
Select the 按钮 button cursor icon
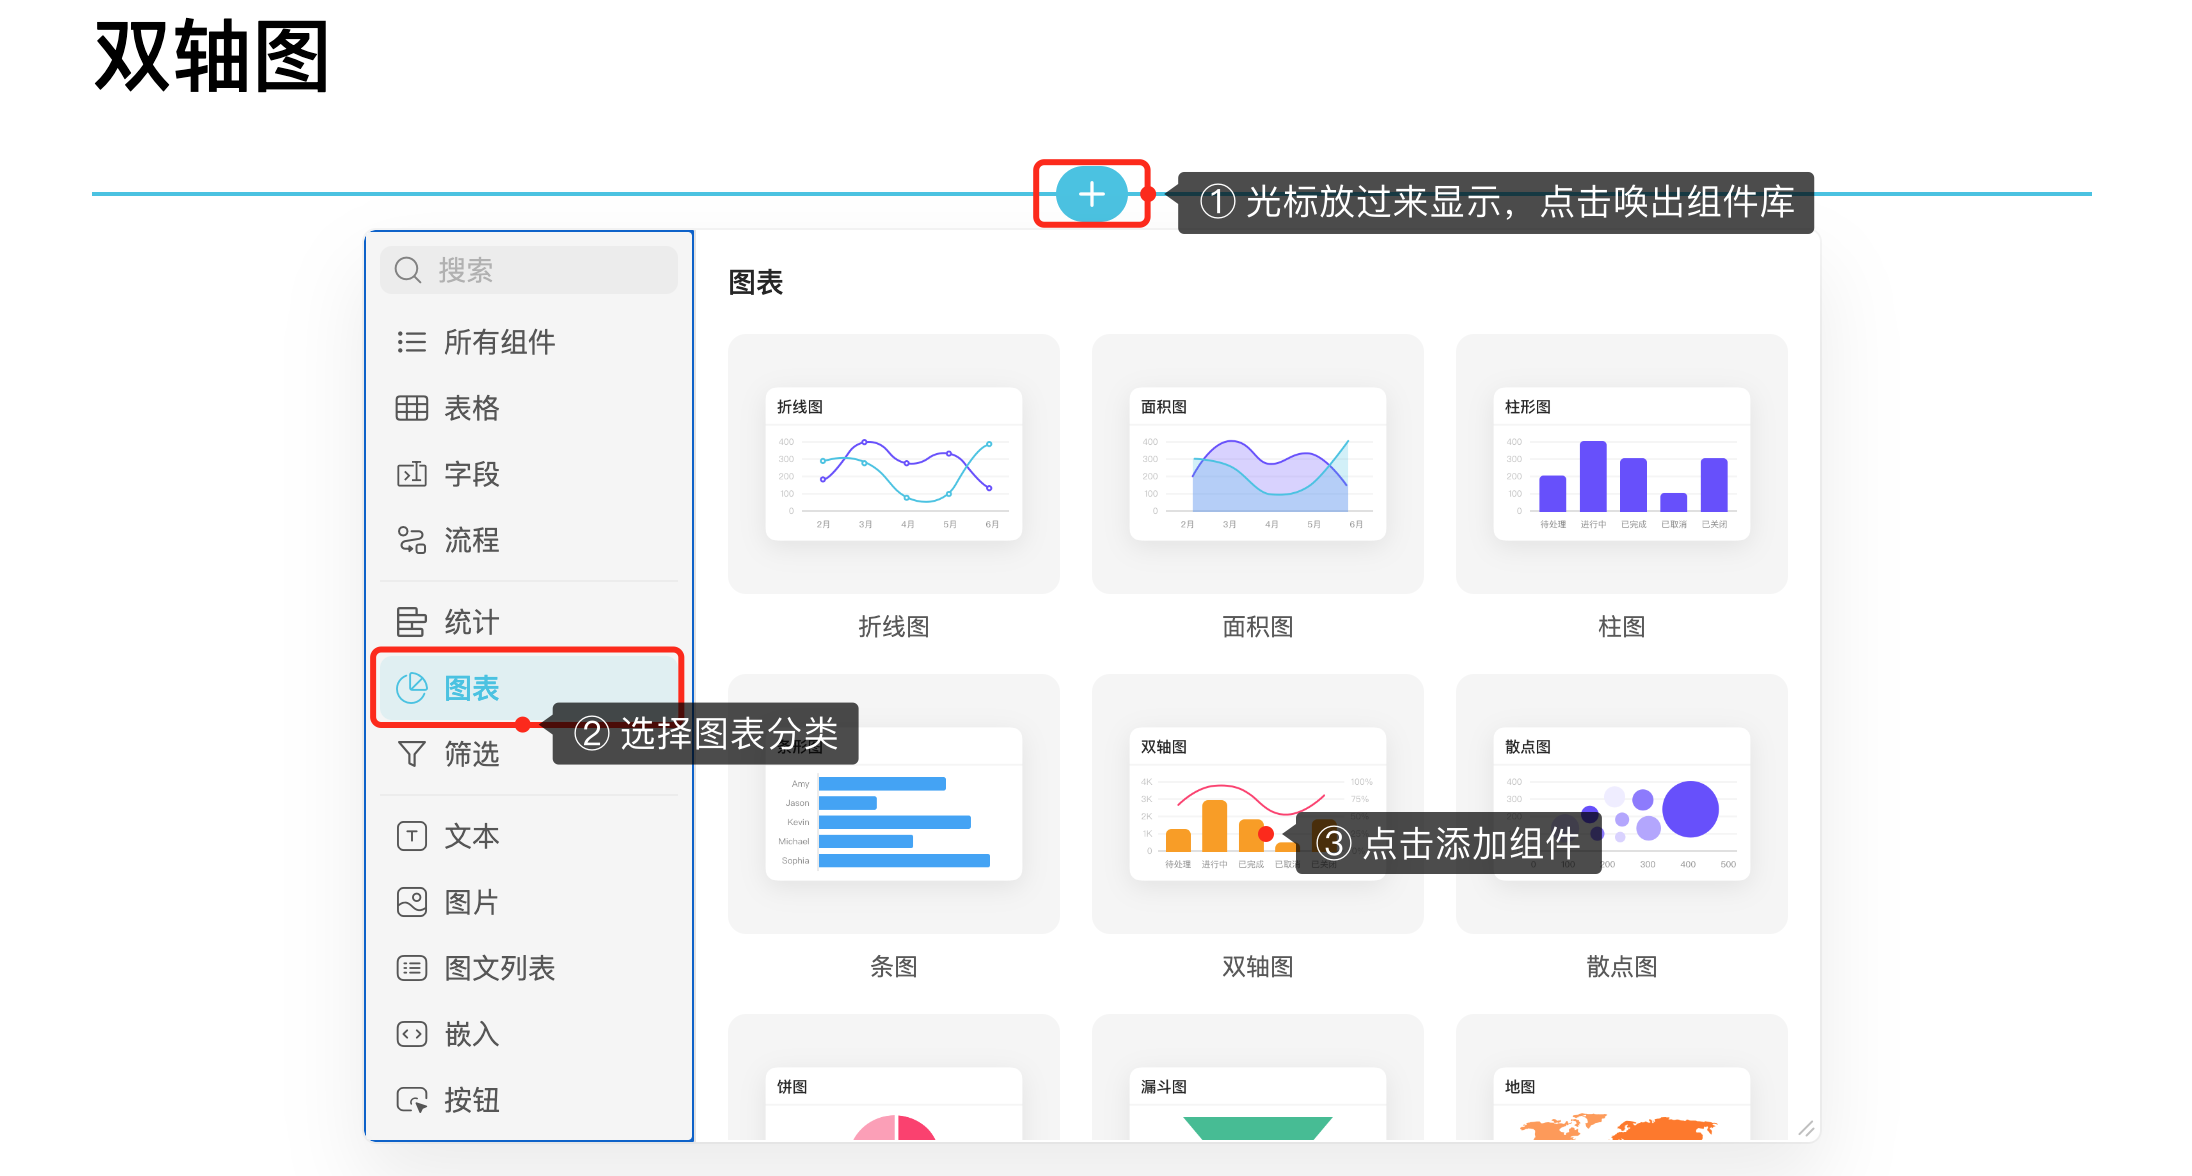[411, 1100]
